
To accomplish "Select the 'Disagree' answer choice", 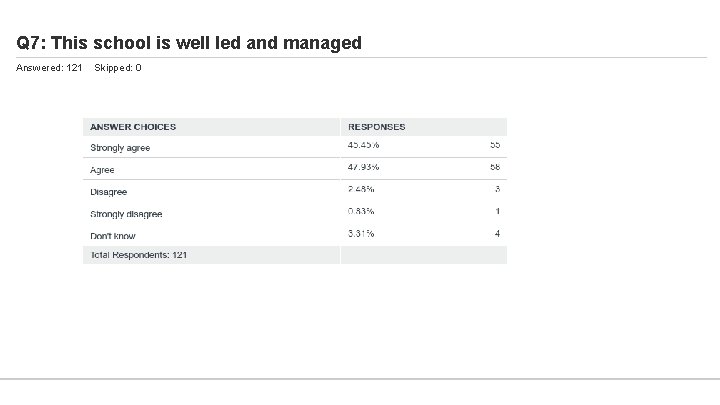I will pyautogui.click(x=108, y=192).
